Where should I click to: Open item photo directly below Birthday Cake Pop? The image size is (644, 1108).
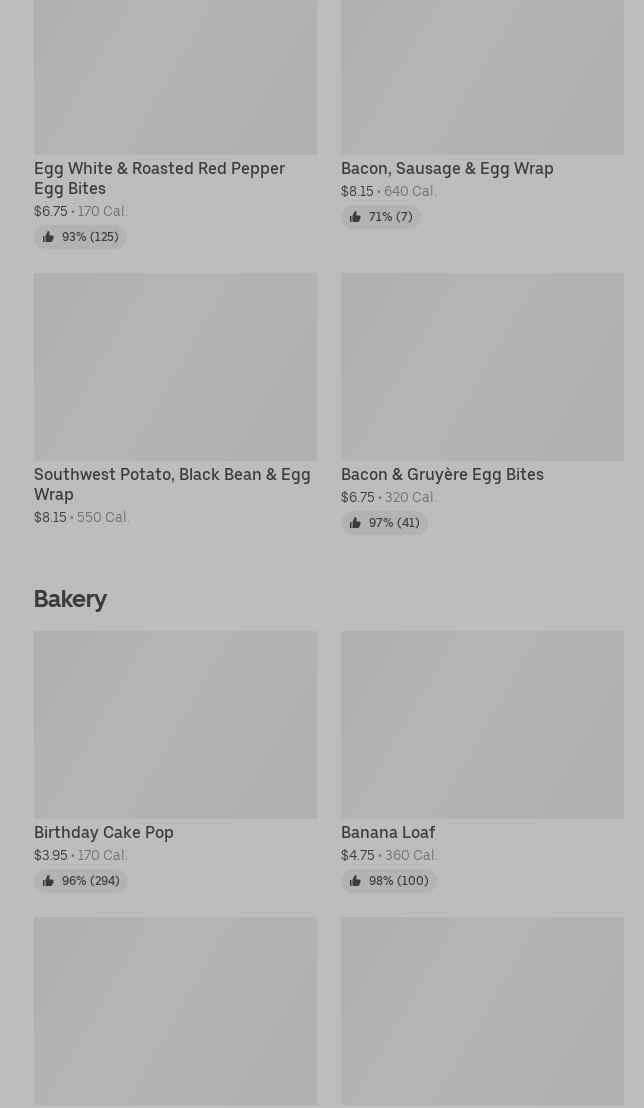(175, 1011)
